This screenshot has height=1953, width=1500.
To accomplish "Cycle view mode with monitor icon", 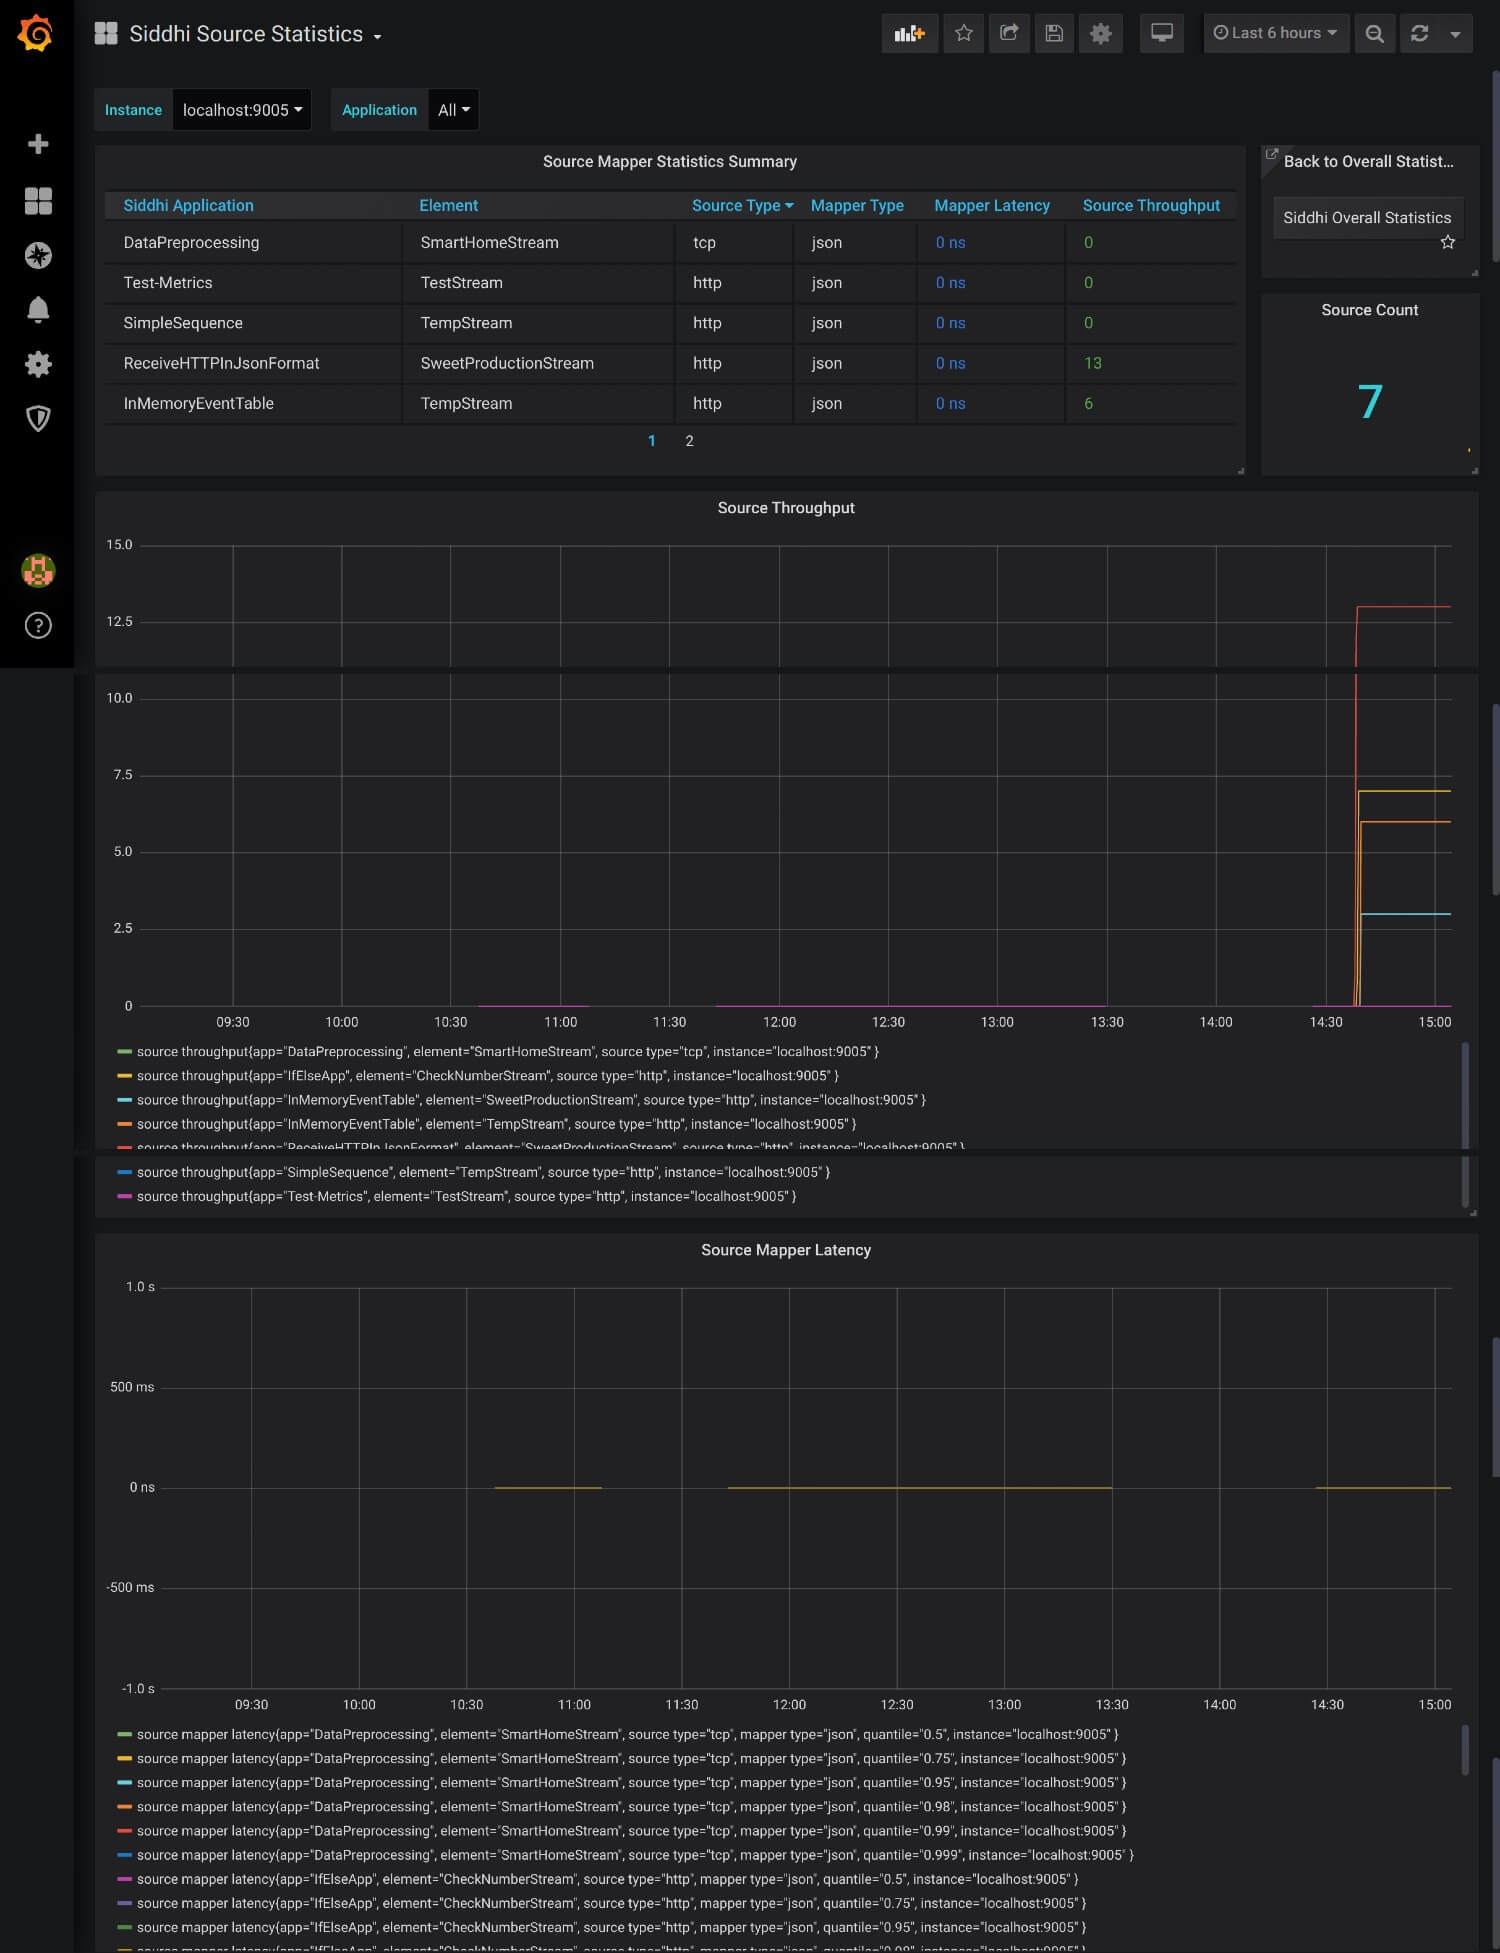I will pyautogui.click(x=1162, y=33).
